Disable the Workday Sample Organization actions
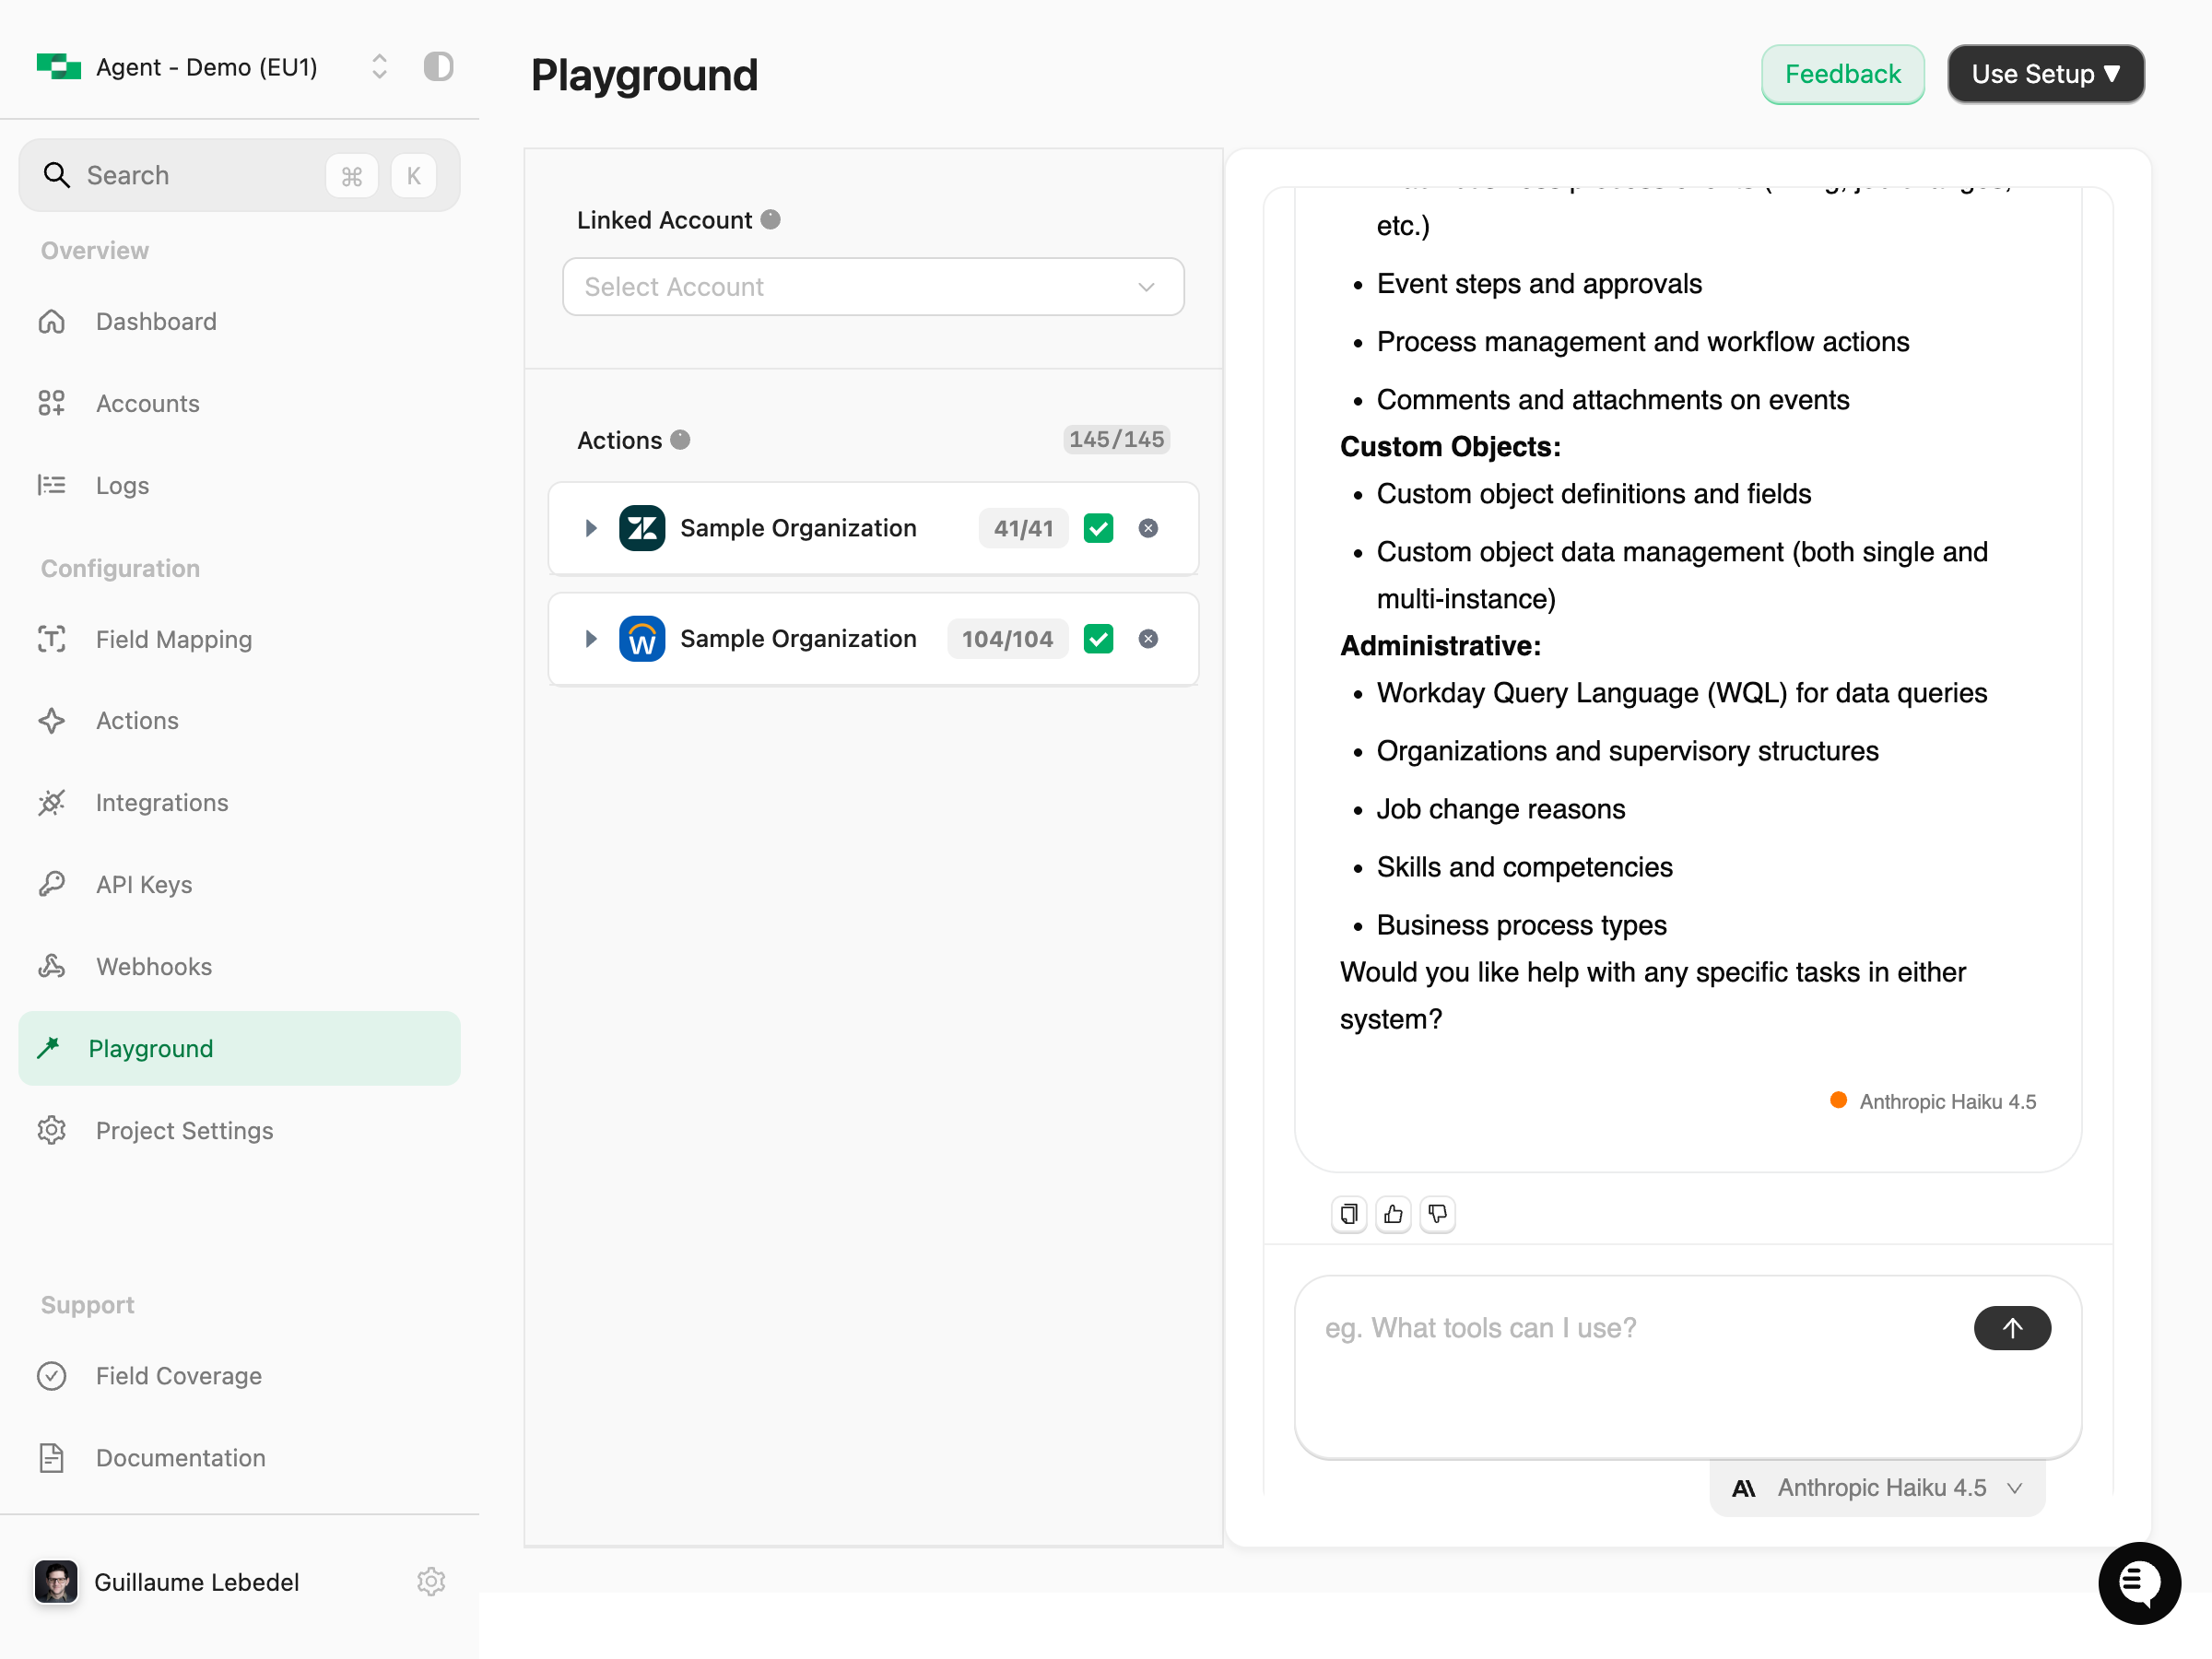 tap(1098, 638)
